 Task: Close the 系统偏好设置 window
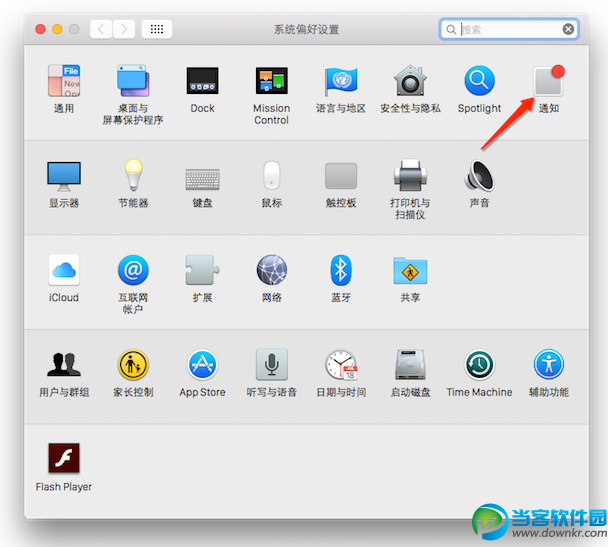tap(40, 29)
